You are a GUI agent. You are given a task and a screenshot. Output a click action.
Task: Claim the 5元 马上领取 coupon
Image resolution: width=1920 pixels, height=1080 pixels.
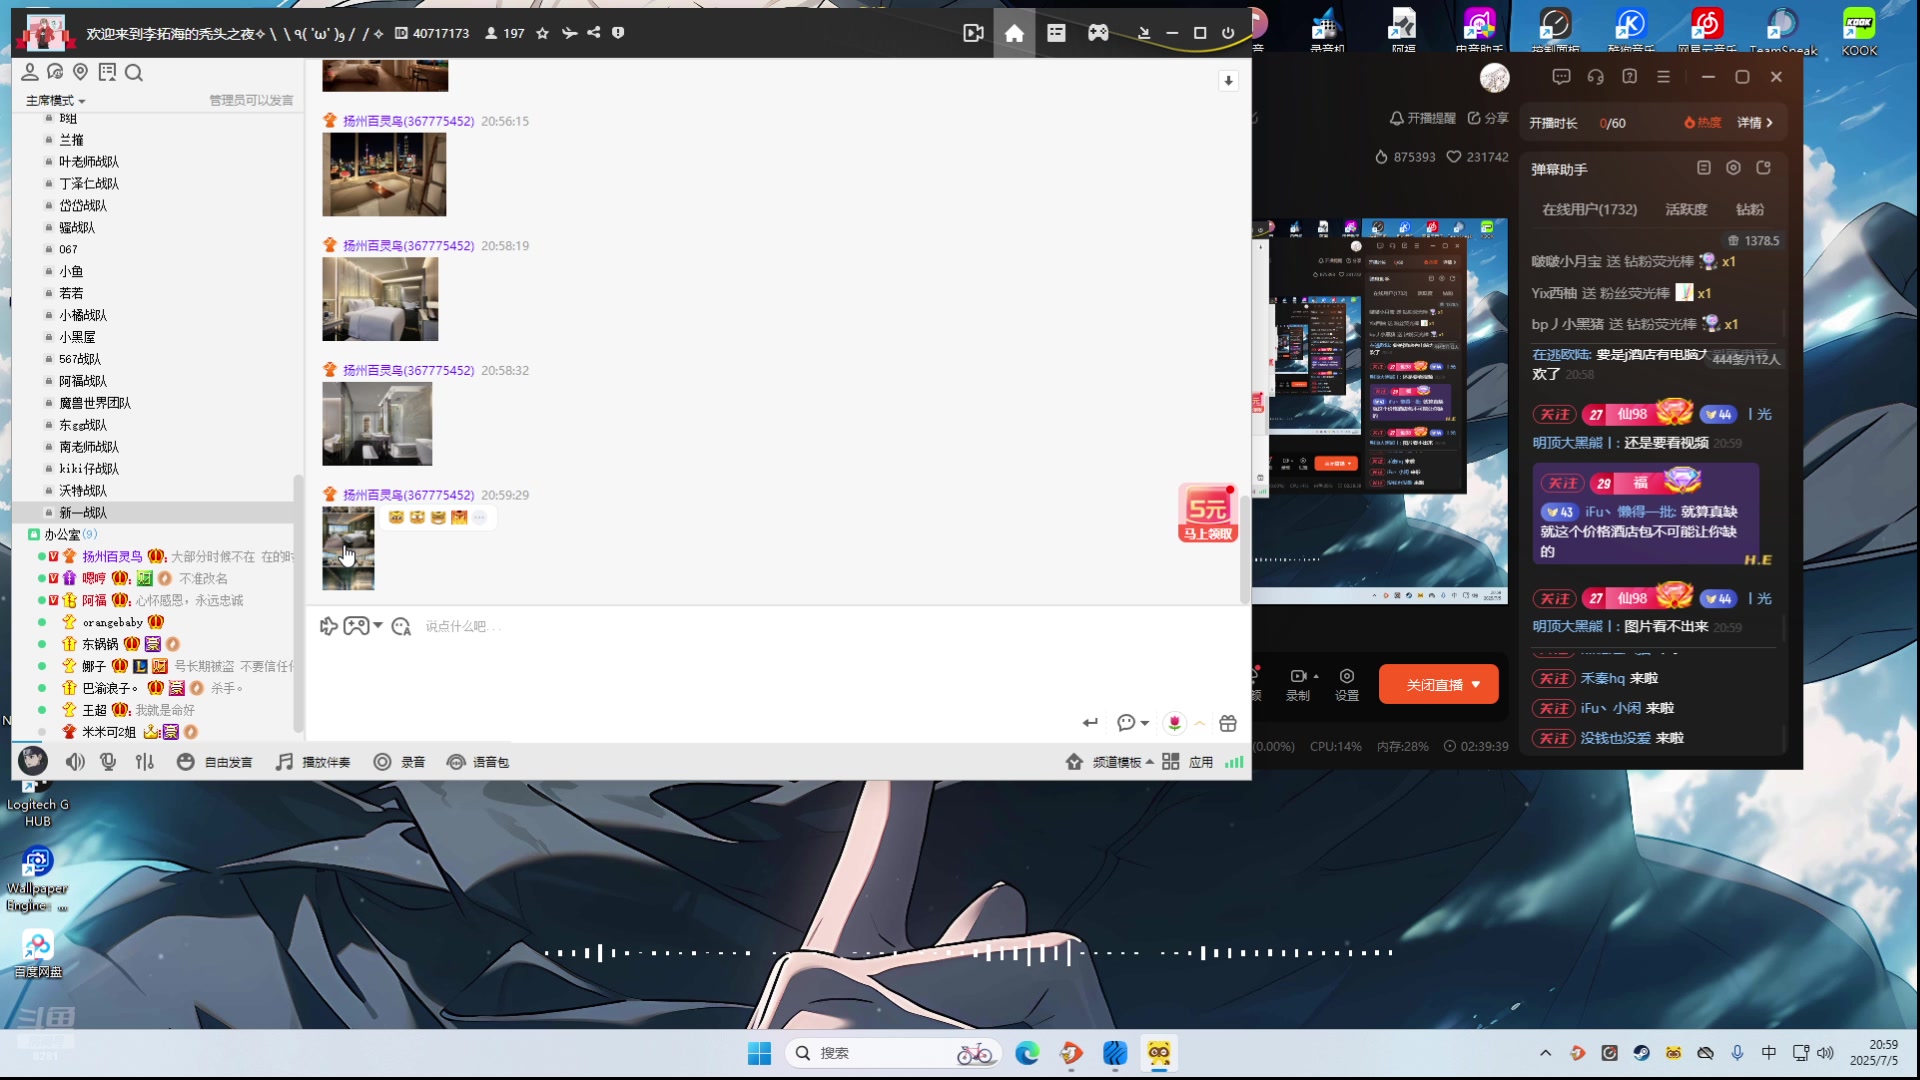[1208, 514]
